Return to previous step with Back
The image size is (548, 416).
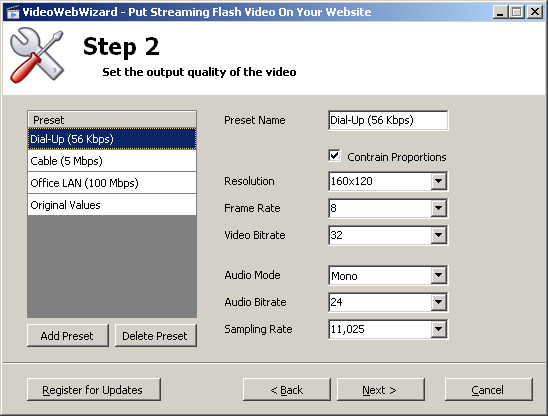coord(287,389)
